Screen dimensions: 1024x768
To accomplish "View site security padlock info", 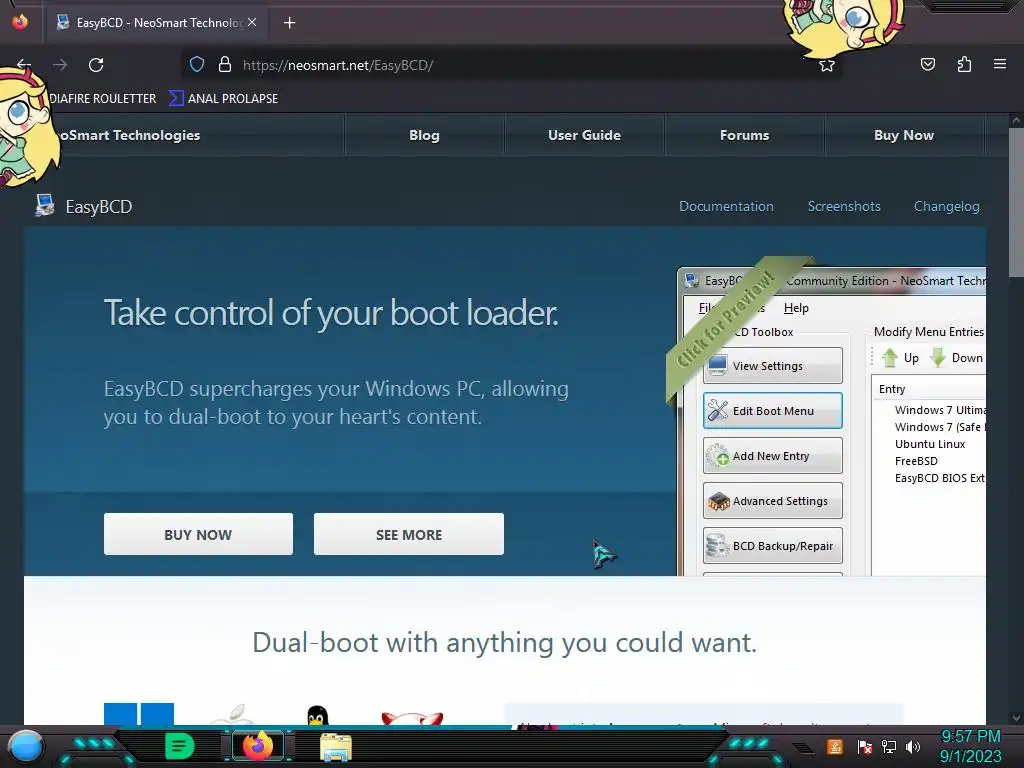I will [225, 65].
